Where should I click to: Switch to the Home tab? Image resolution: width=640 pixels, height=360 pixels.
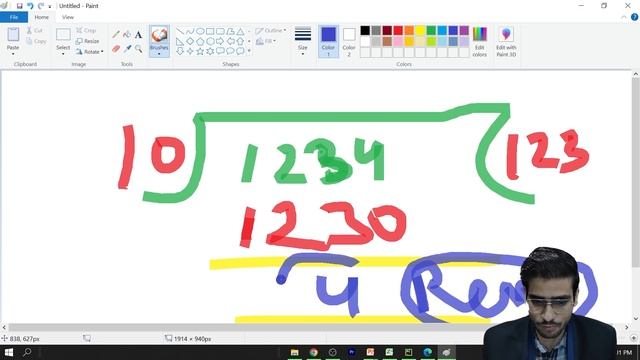pyautogui.click(x=42, y=17)
